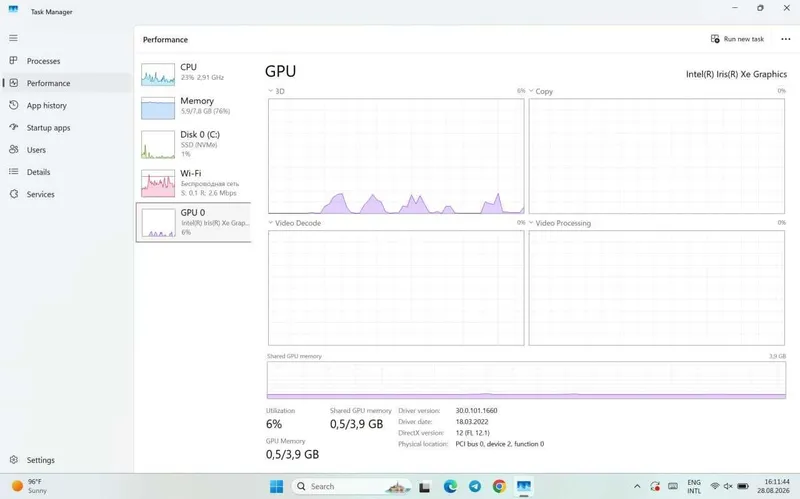Open the 3D engine graph dropdown
The width and height of the screenshot is (800, 499).
coord(270,91)
